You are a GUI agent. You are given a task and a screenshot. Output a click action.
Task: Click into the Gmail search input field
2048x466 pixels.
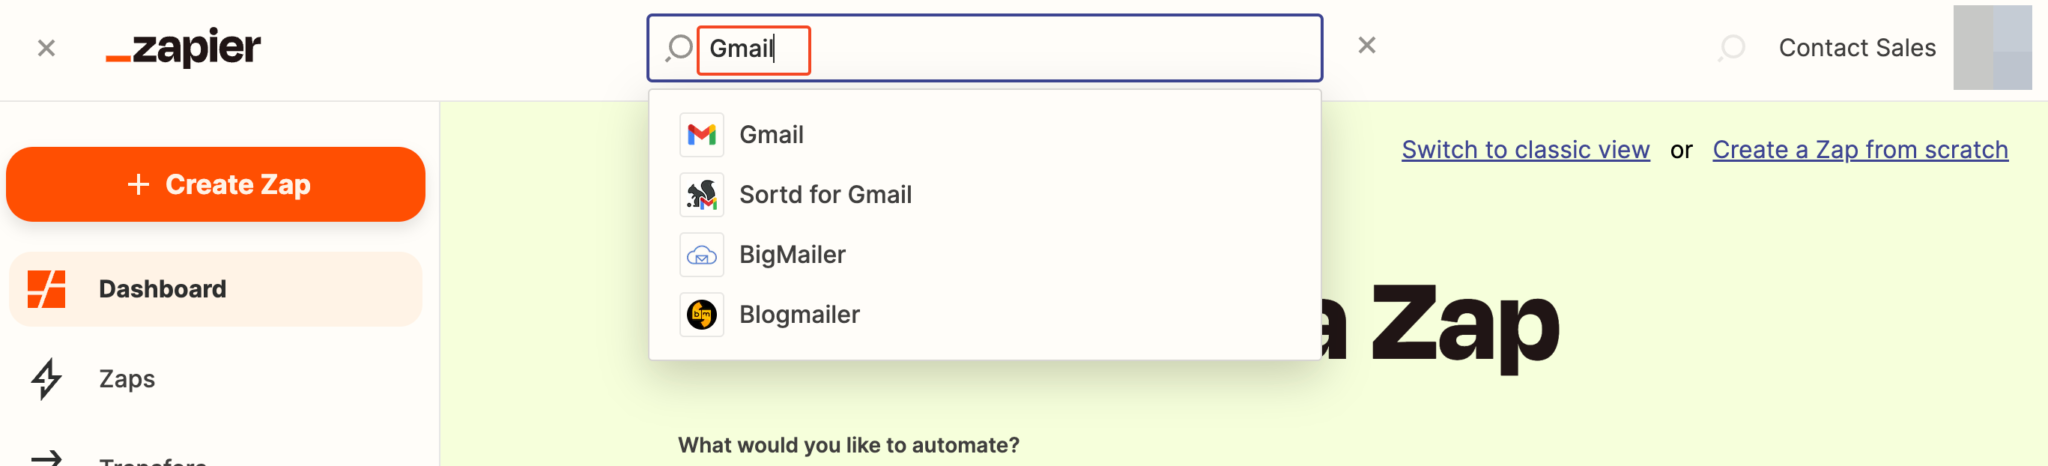click(1000, 48)
